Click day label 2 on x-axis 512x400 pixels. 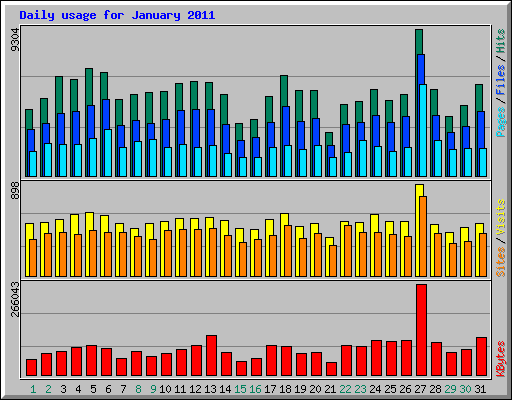tap(48, 389)
